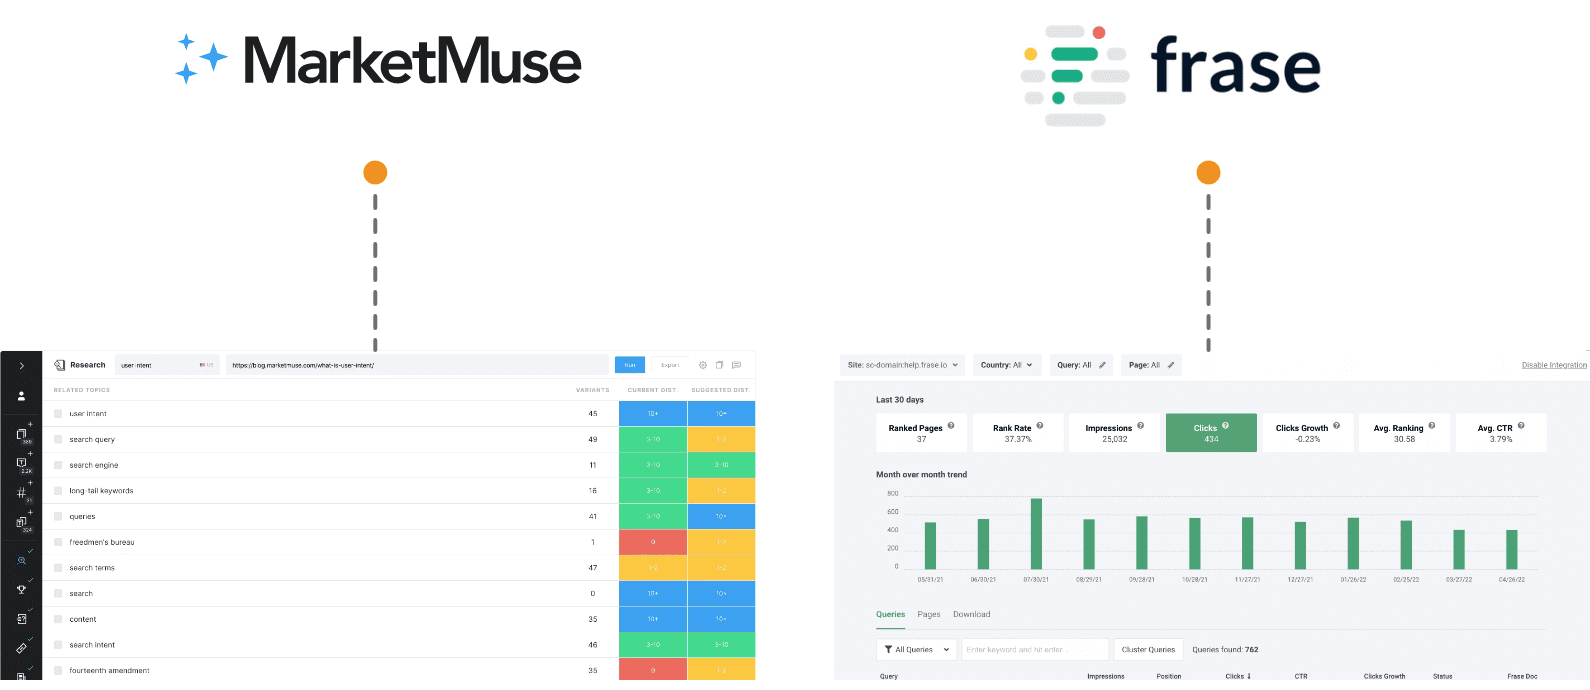Expand the Country: All dropdown
Image resolution: width=1590 pixels, height=690 pixels.
(1007, 365)
